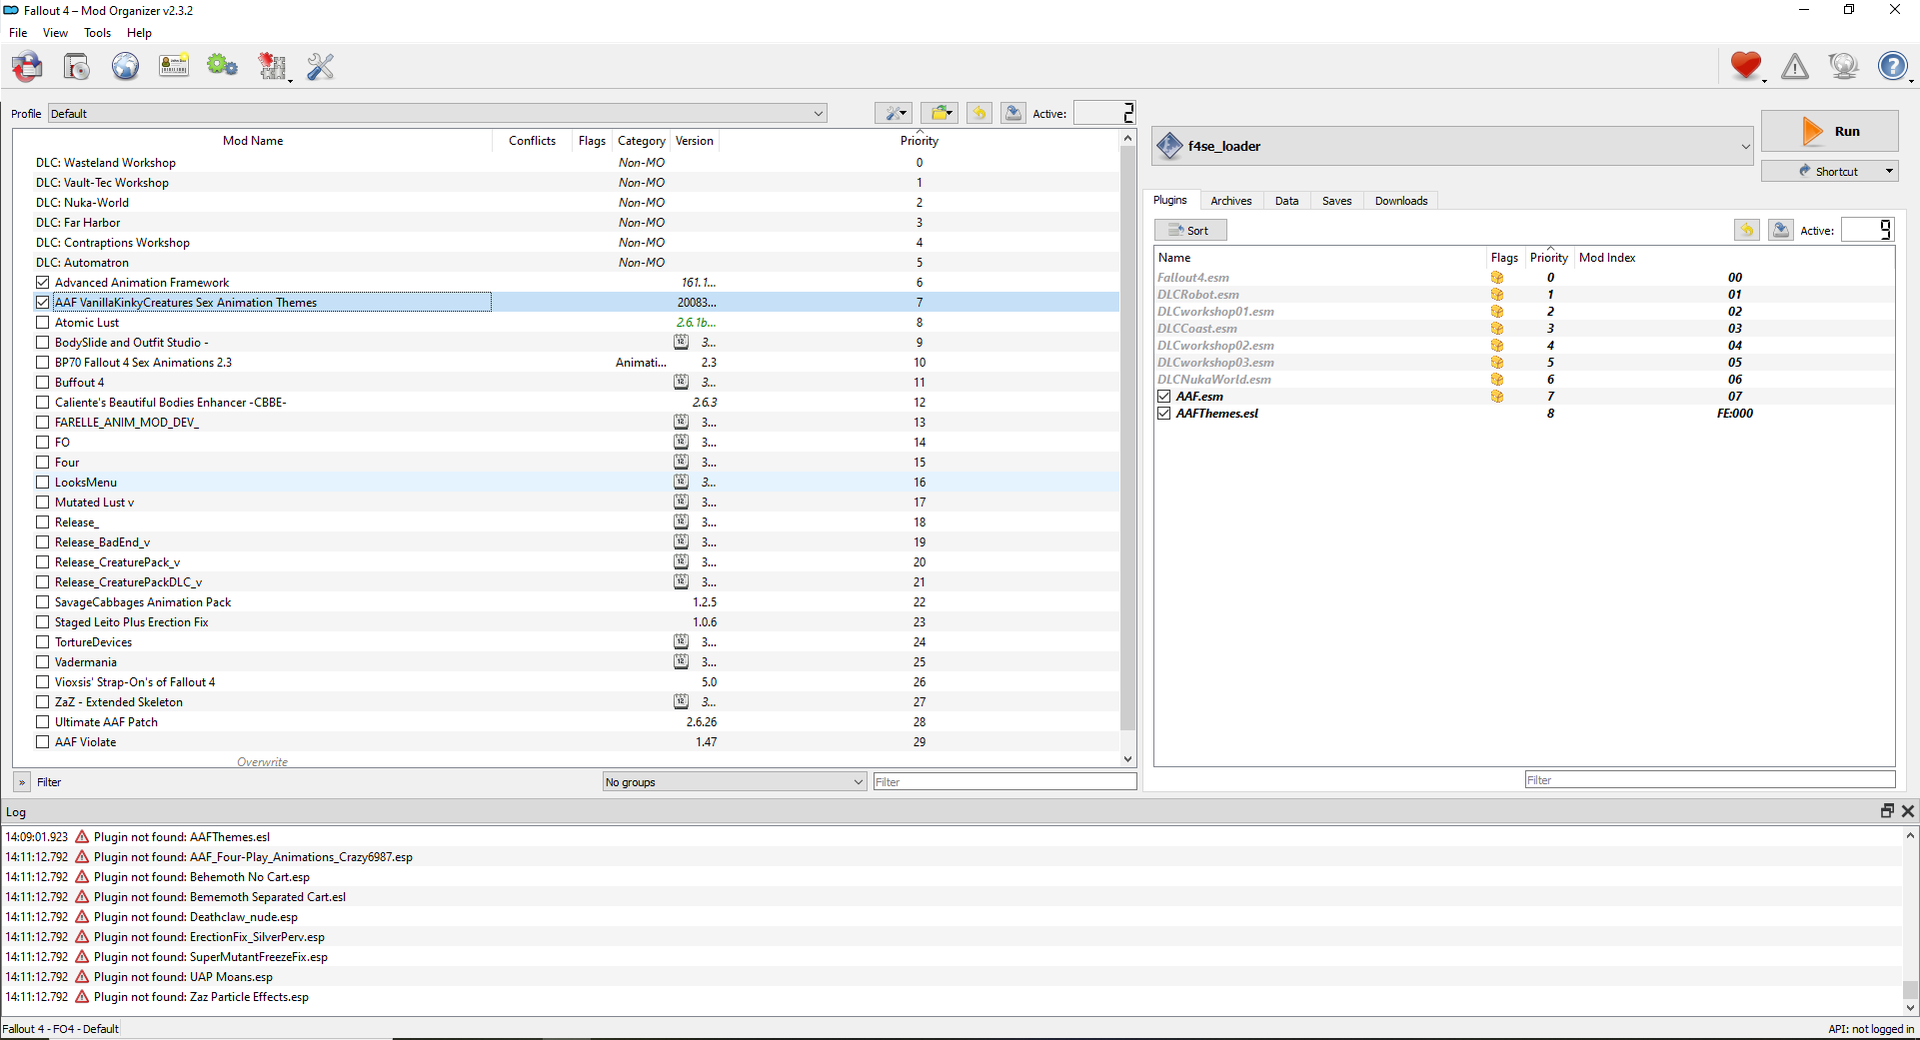File menu
Viewport: 1920px width, 1040px height.
pyautogui.click(x=18, y=33)
